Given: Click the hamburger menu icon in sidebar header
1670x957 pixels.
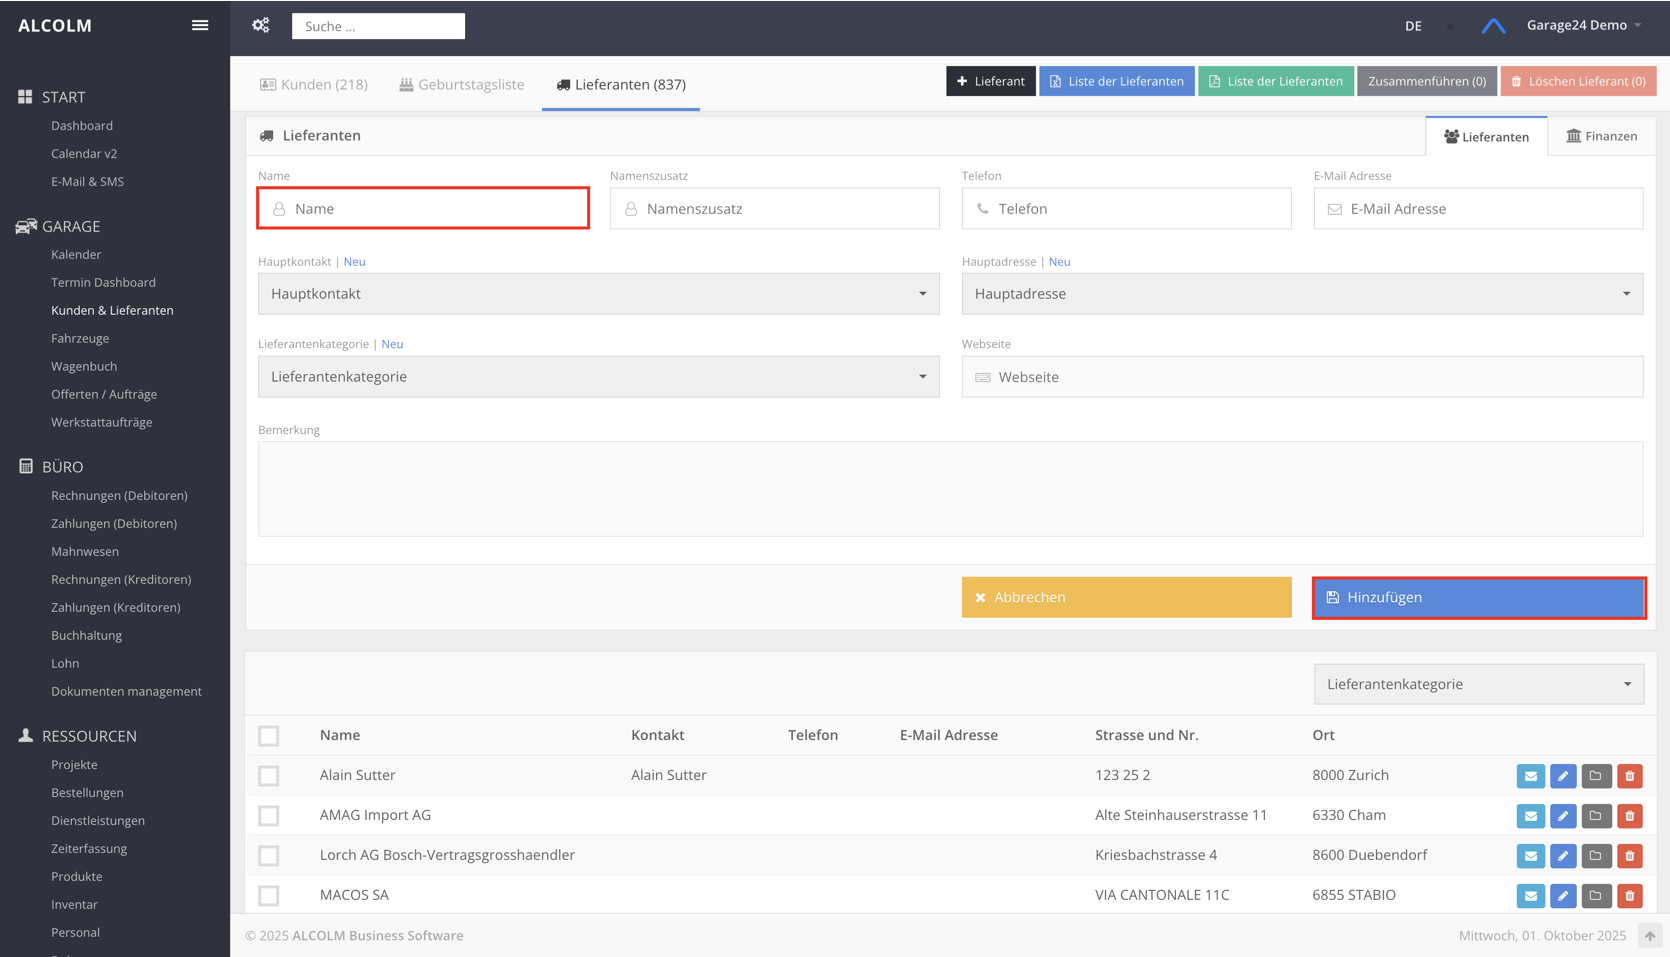Looking at the screenshot, I should point(200,25).
